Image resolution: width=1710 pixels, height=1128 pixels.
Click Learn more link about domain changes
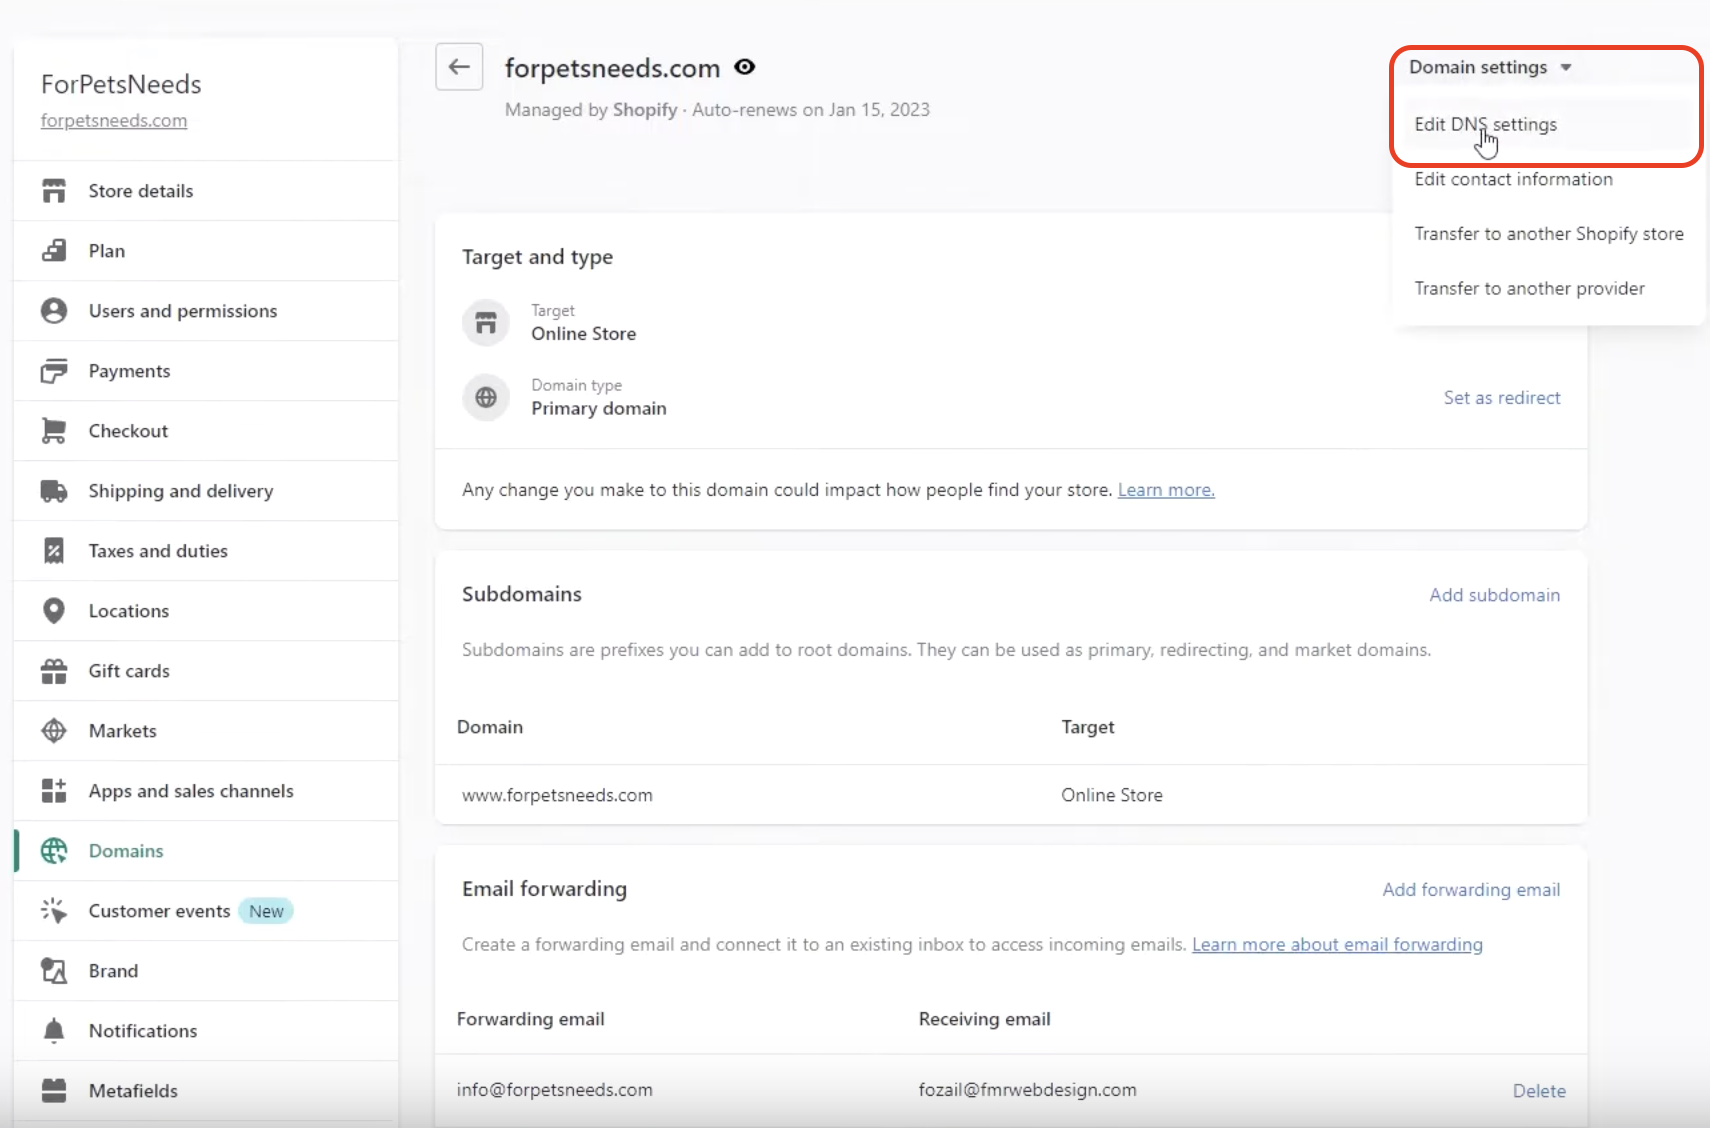point(1166,490)
